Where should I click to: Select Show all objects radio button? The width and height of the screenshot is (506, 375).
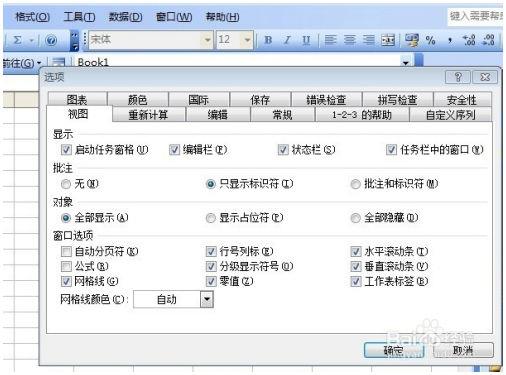click(66, 218)
